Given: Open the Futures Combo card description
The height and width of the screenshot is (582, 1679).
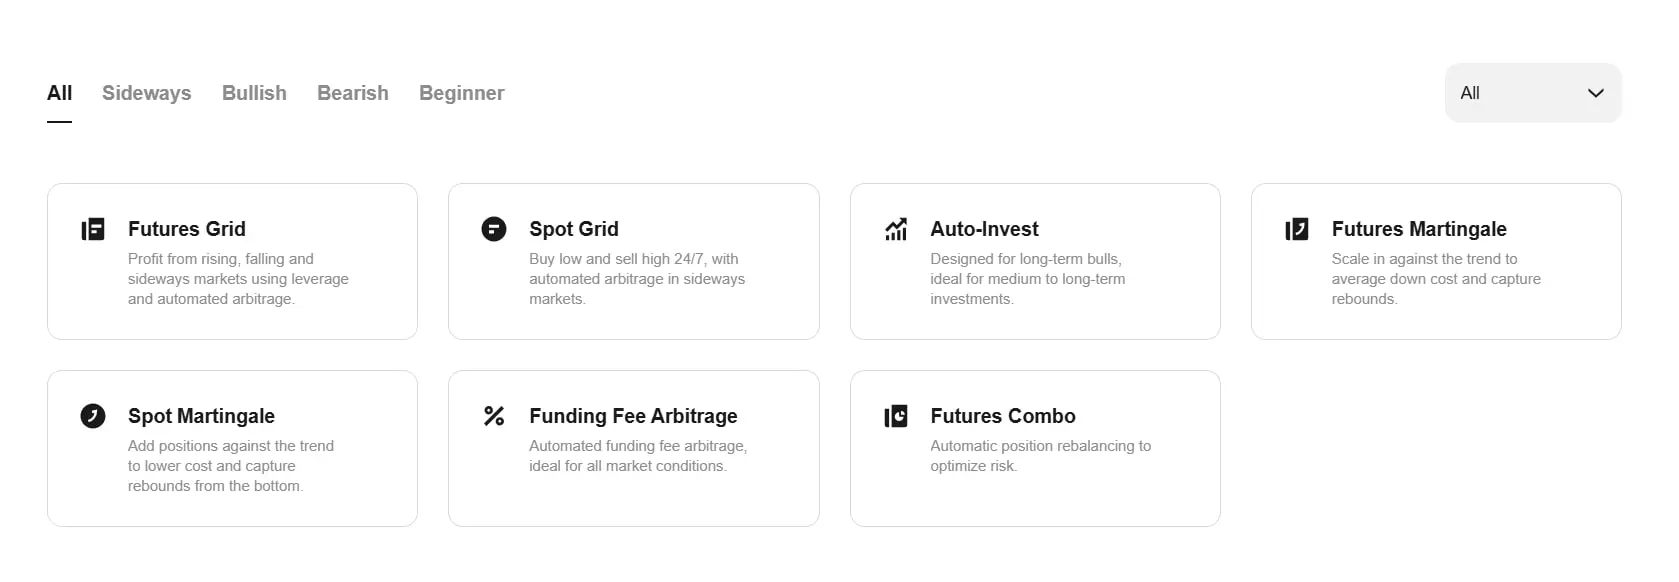Looking at the screenshot, I should [1041, 456].
